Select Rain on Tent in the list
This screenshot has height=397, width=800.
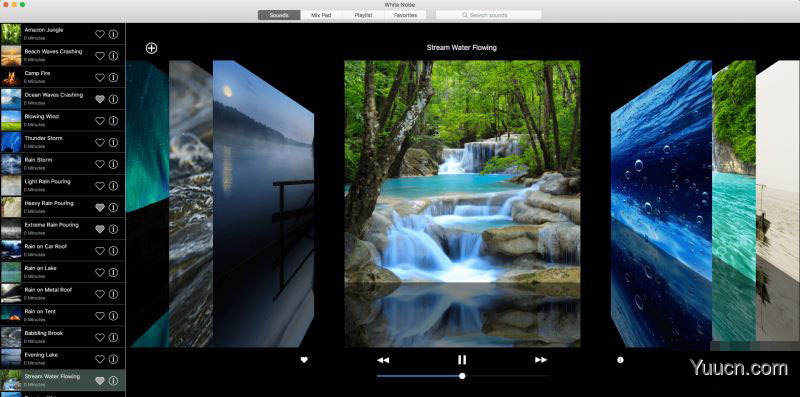62,316
